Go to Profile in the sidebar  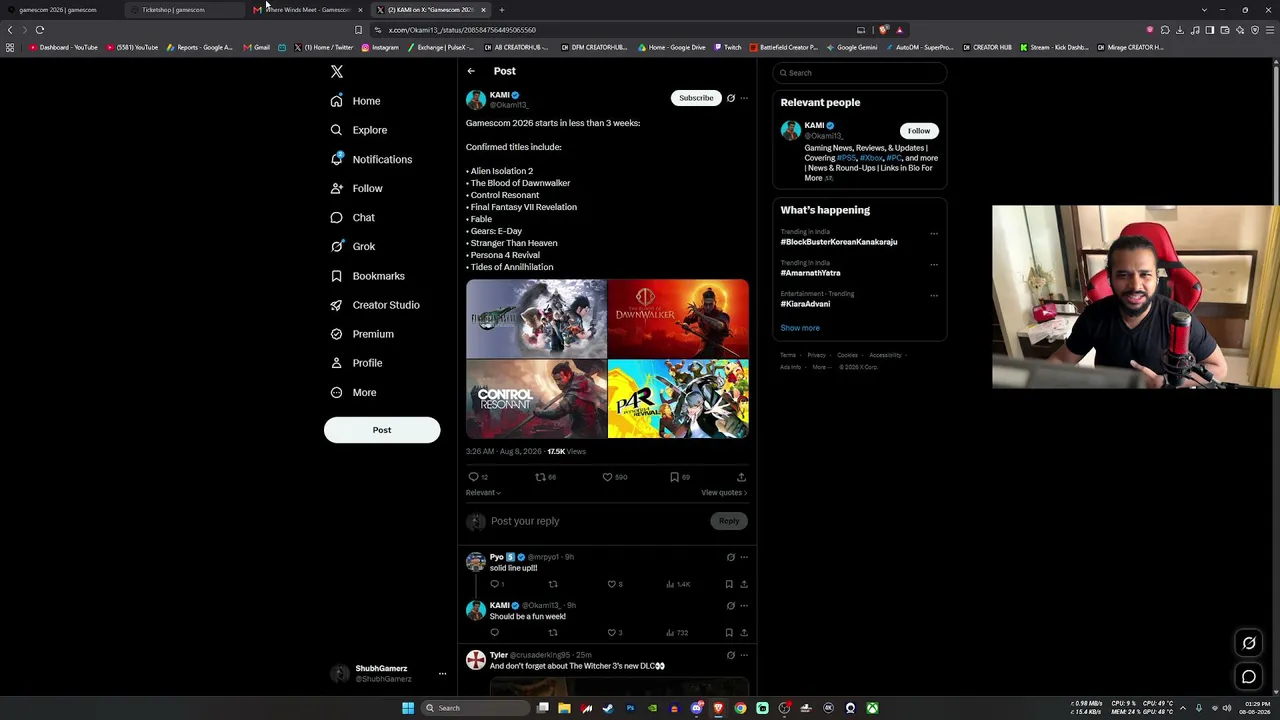tap(356, 363)
